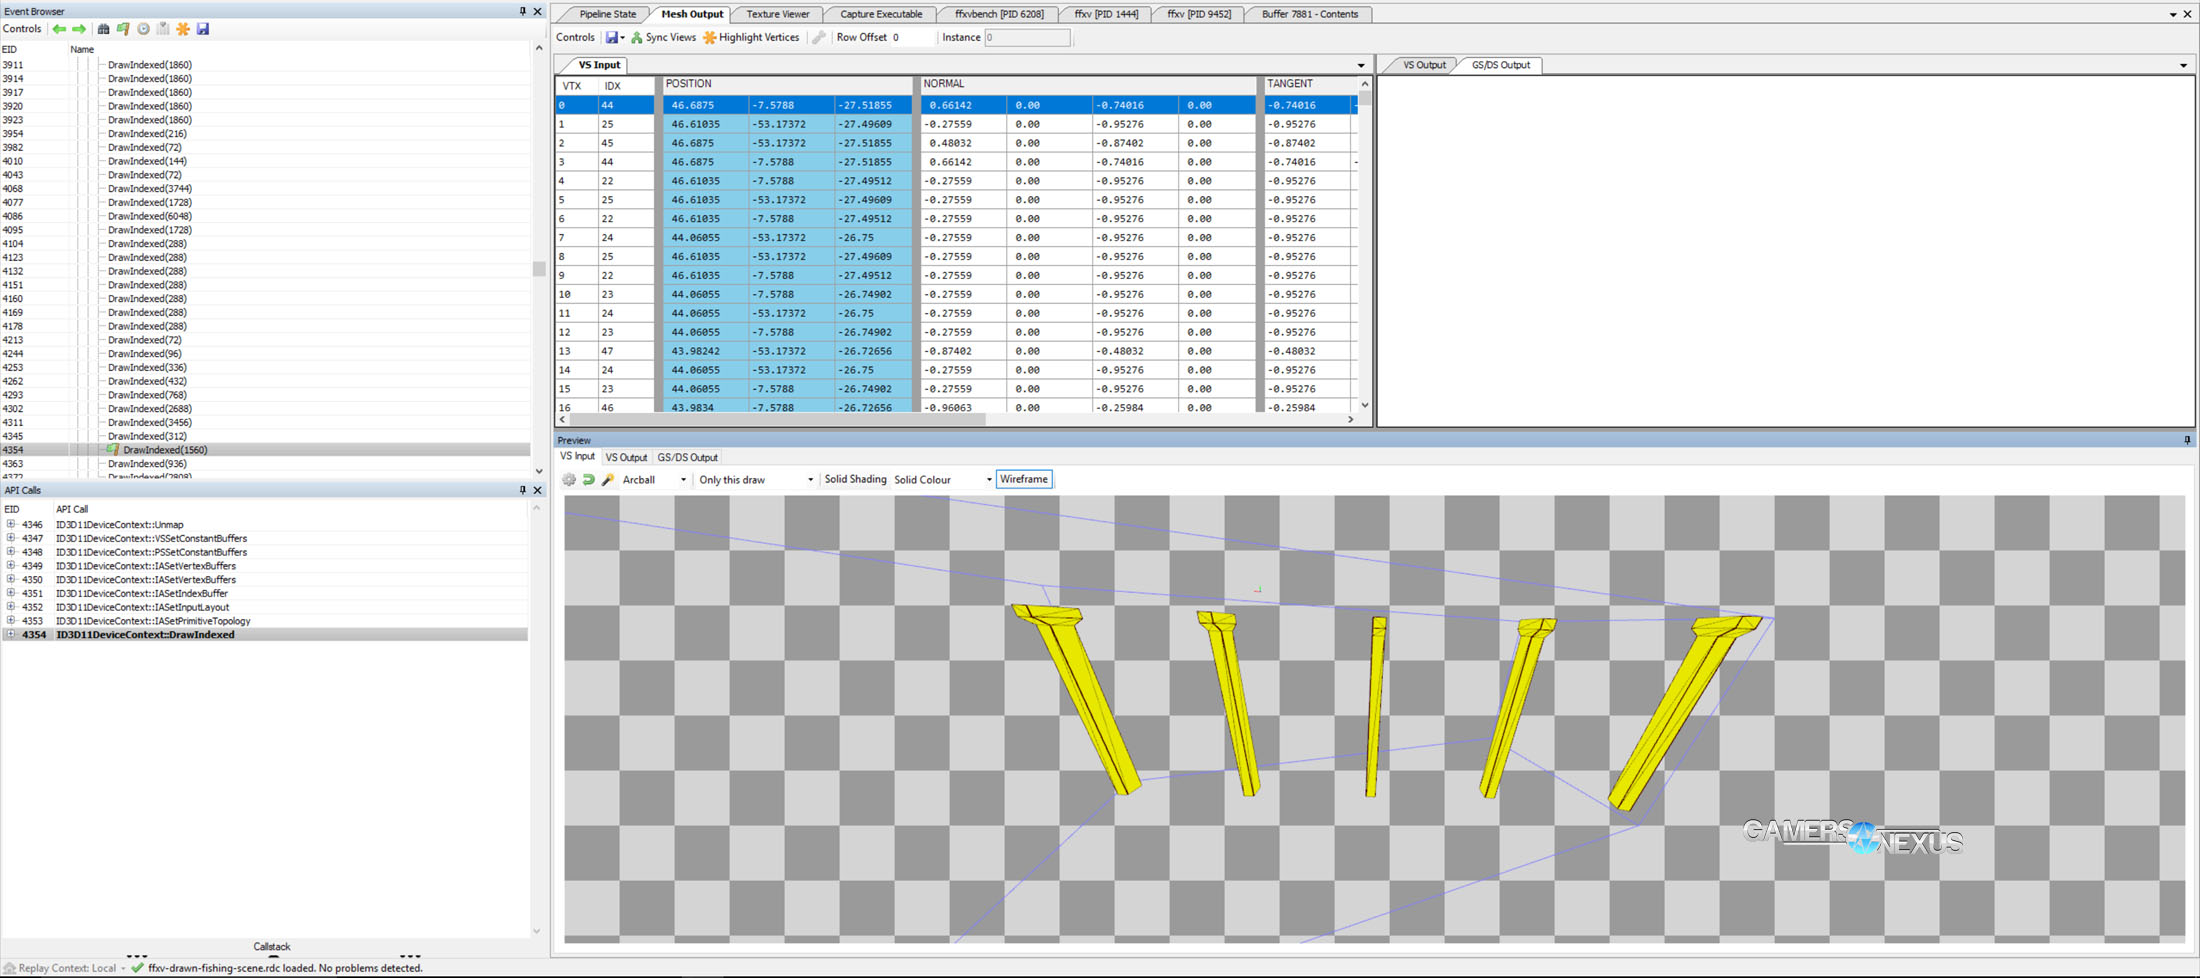Select the GS/DS Output tab in the preview
The width and height of the screenshot is (2200, 978).
coord(687,457)
